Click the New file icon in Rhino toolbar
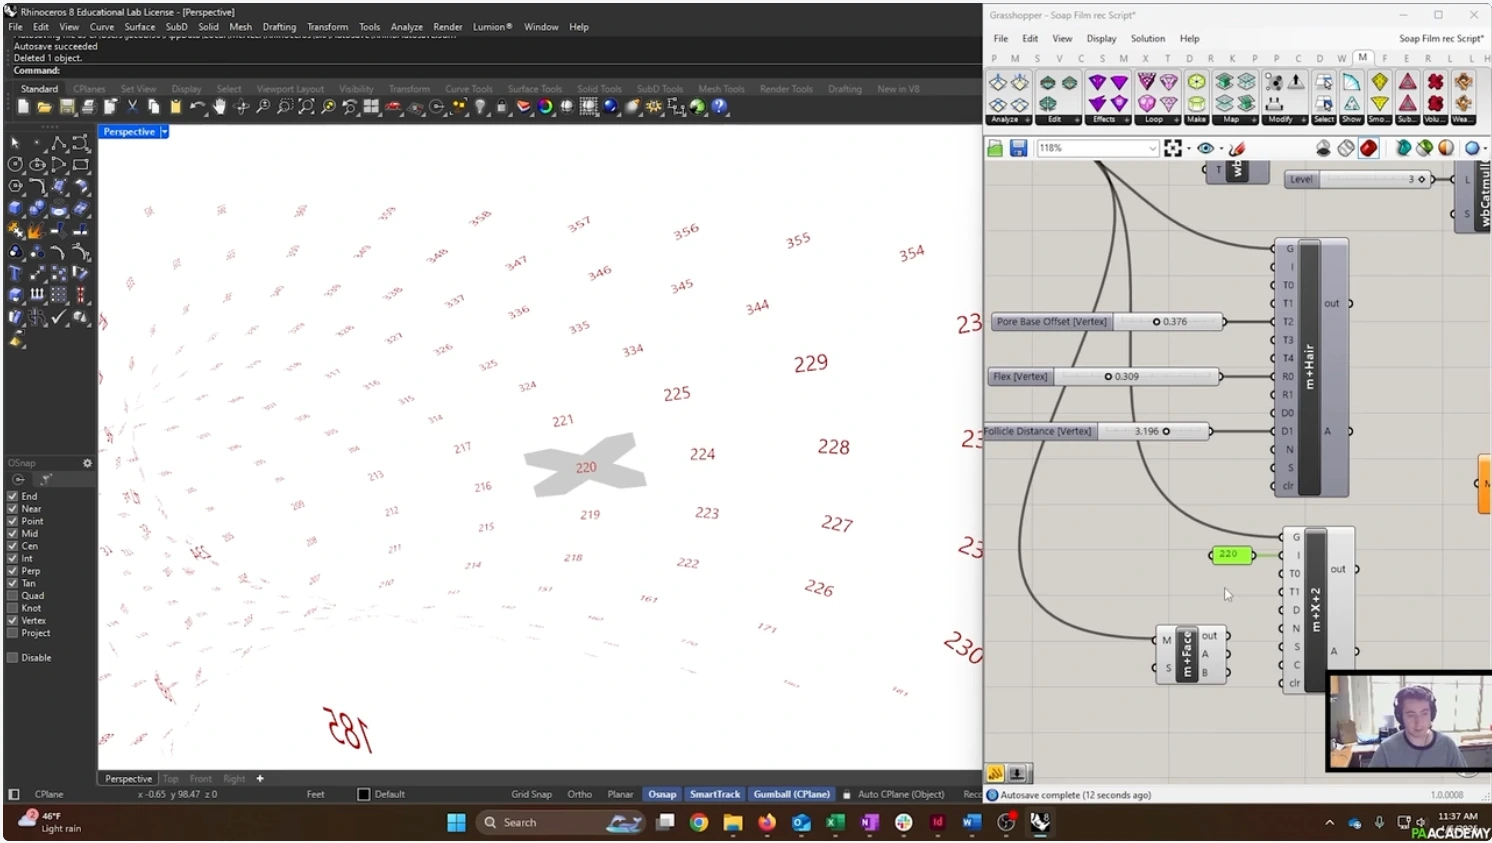This screenshot has height=843, width=1492. pyautogui.click(x=23, y=106)
